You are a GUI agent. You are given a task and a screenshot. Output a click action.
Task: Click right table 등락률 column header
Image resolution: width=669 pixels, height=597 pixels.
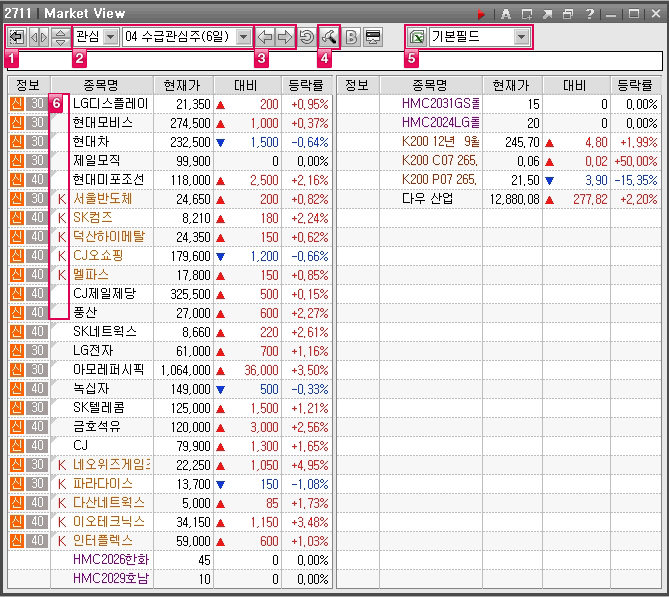(635, 85)
